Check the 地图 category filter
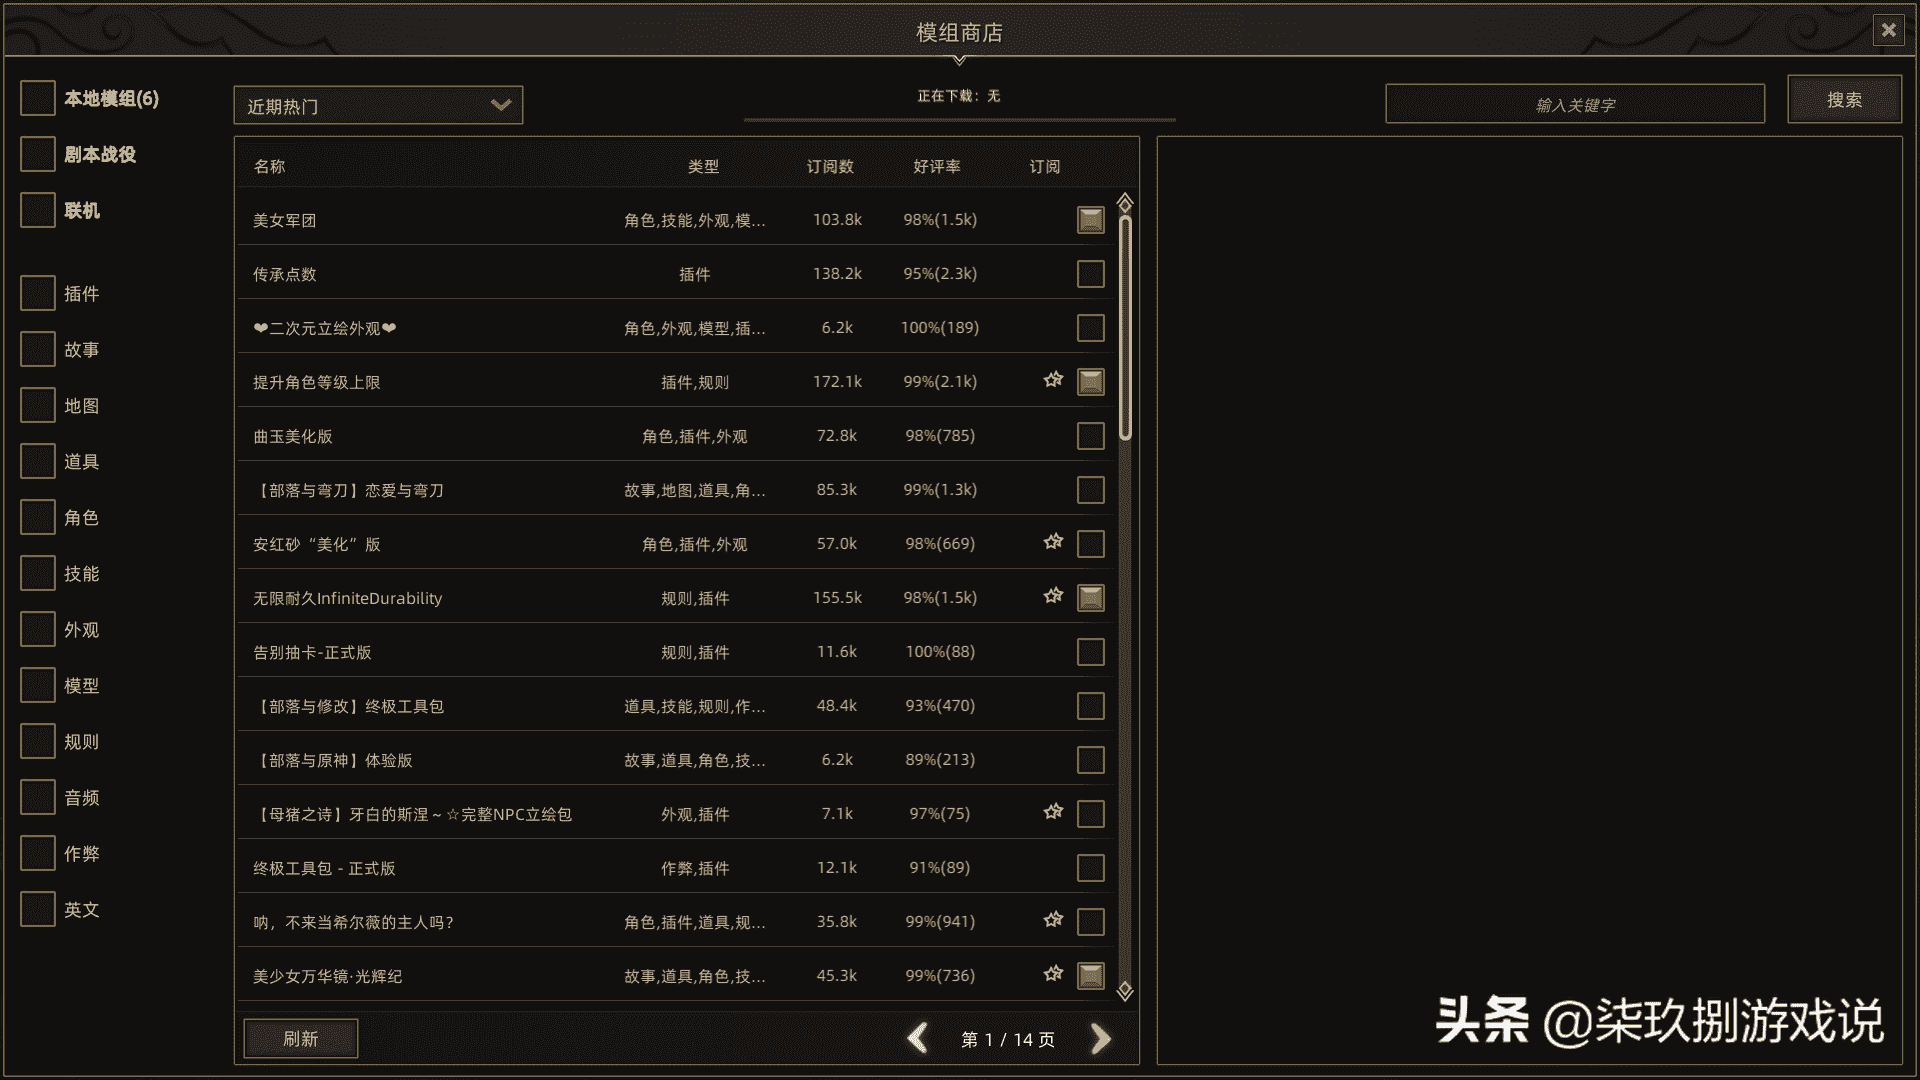1920x1080 pixels. tap(38, 405)
